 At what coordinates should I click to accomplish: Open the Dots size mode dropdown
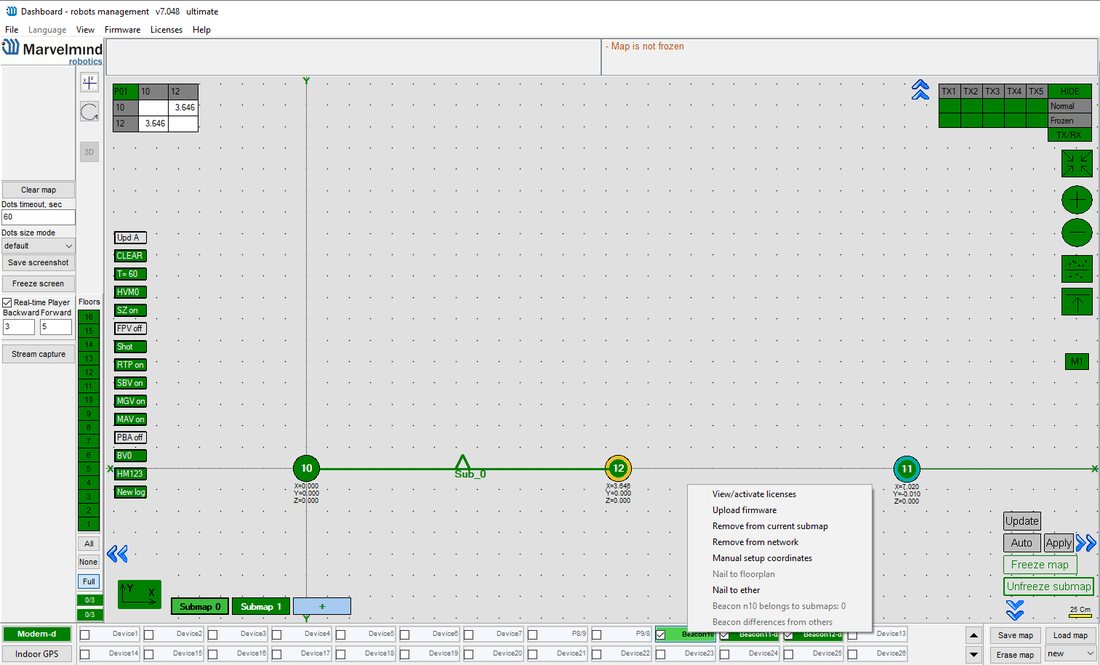click(38, 246)
